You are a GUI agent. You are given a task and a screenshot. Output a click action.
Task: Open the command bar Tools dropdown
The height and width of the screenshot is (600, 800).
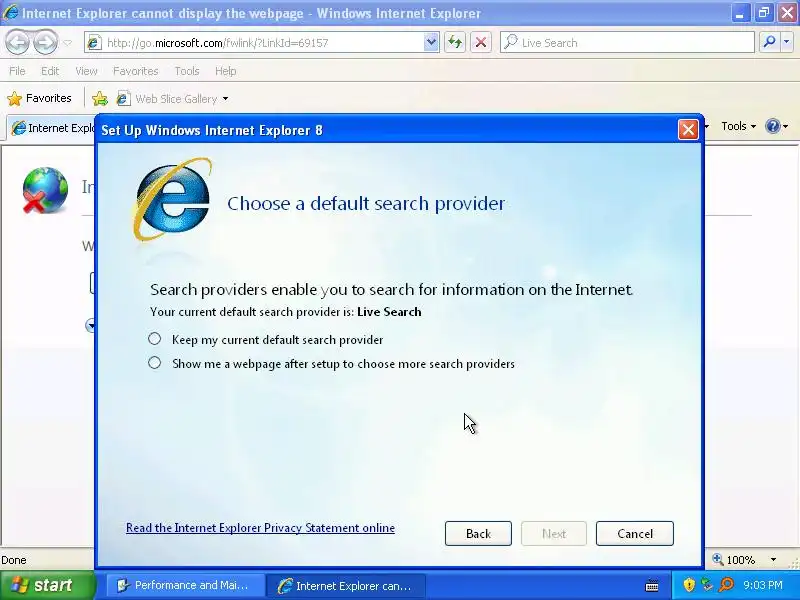pyautogui.click(x=738, y=126)
